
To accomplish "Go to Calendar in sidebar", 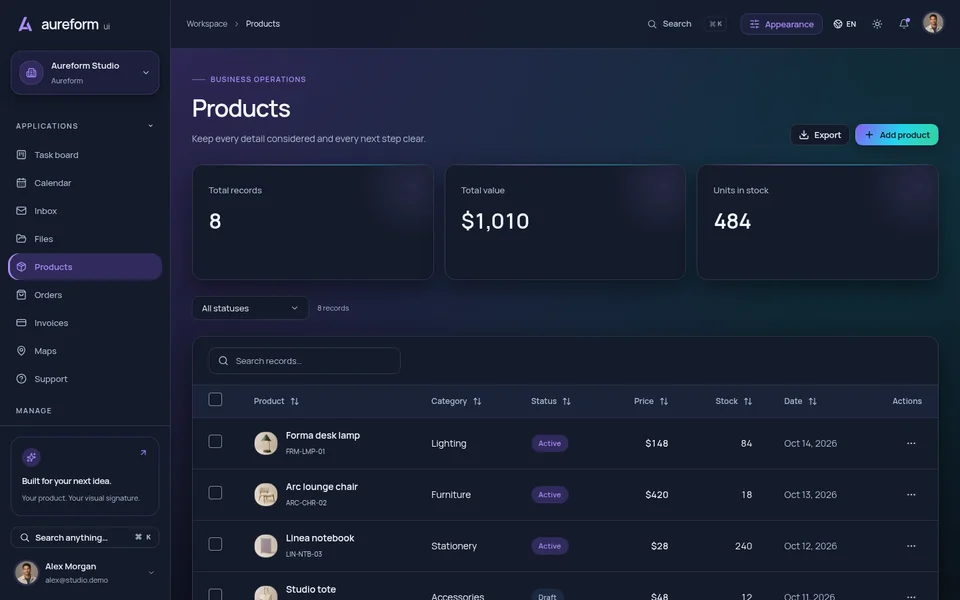I will pyautogui.click(x=85, y=183).
